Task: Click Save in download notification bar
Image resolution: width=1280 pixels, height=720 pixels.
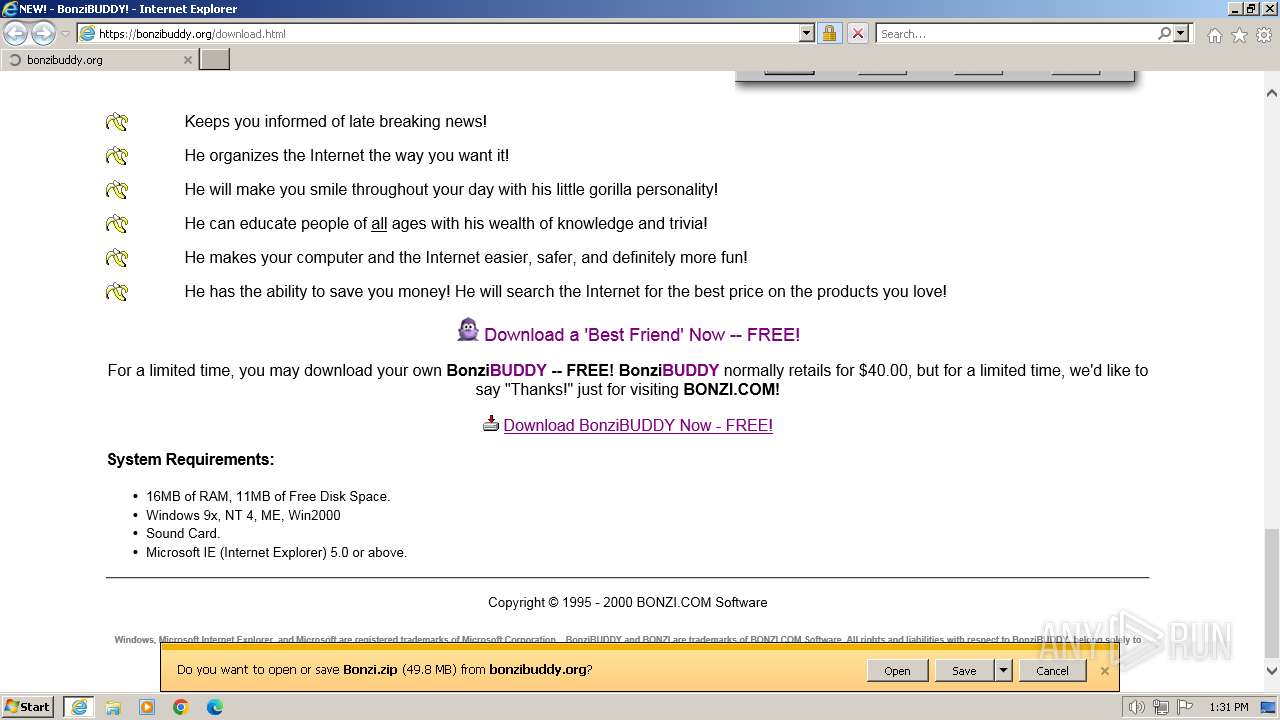Action: click(x=964, y=671)
